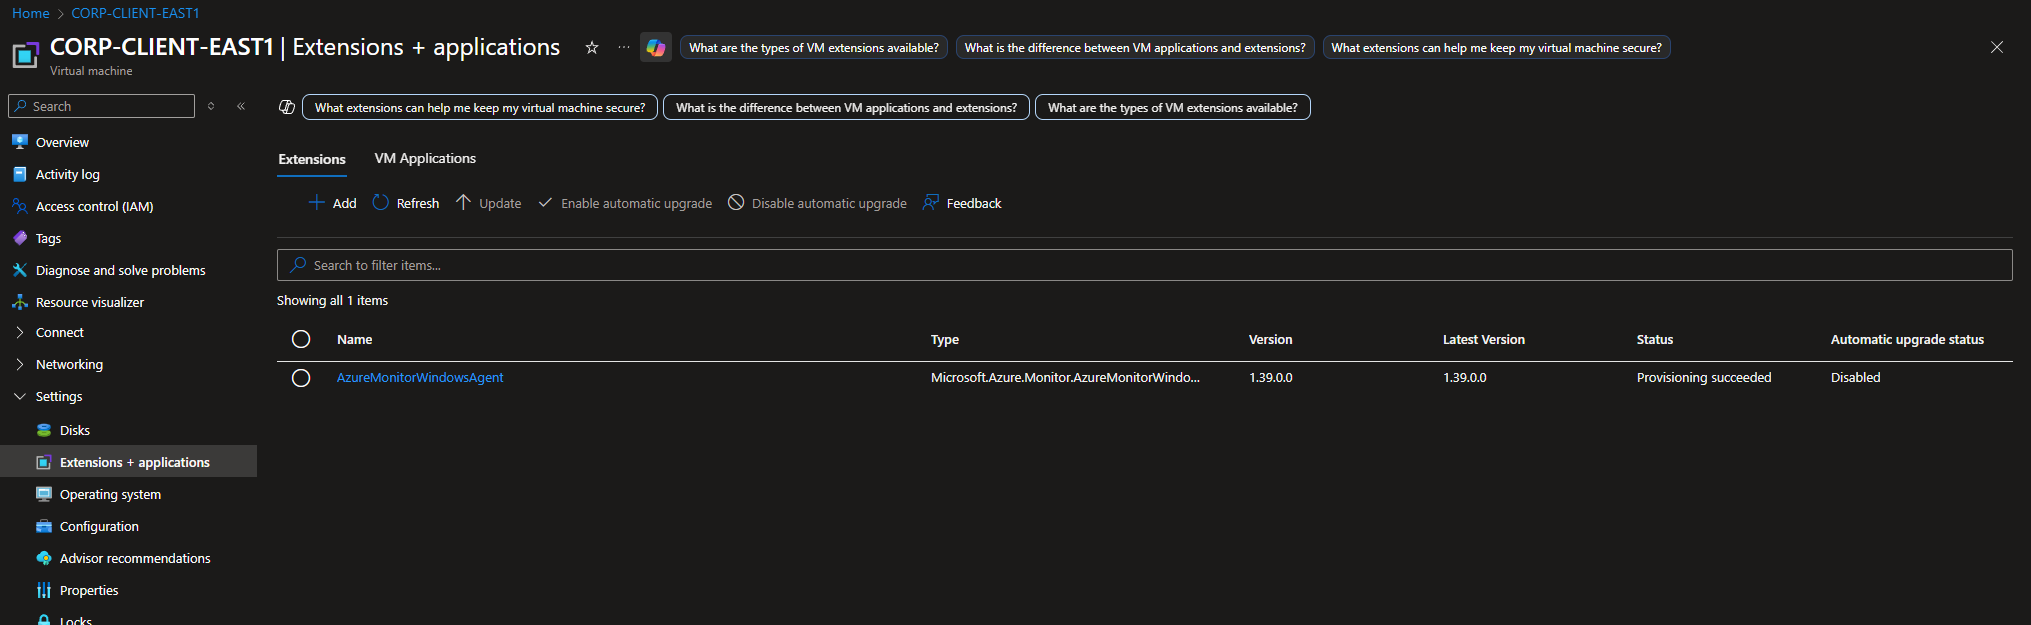Screen dimensions: 2031x625
Task: Click the filter items search field
Action: [1144, 265]
